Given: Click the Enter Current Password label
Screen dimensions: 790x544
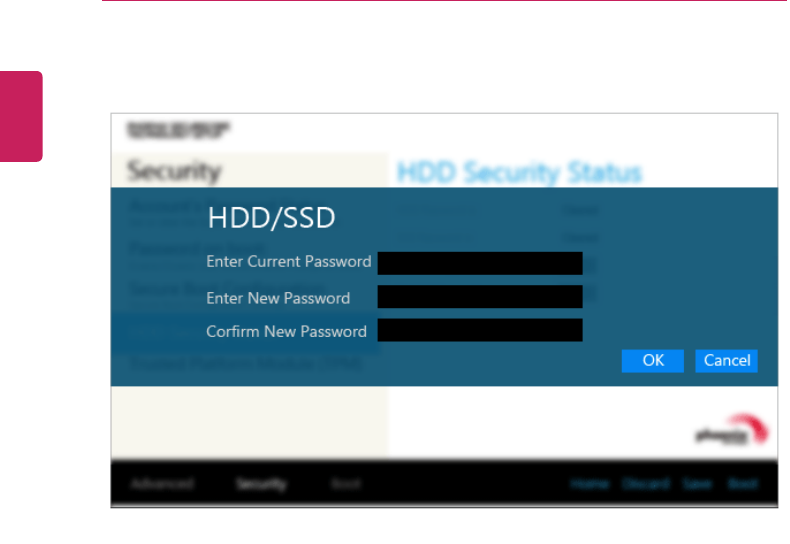Looking at the screenshot, I should point(288,262).
